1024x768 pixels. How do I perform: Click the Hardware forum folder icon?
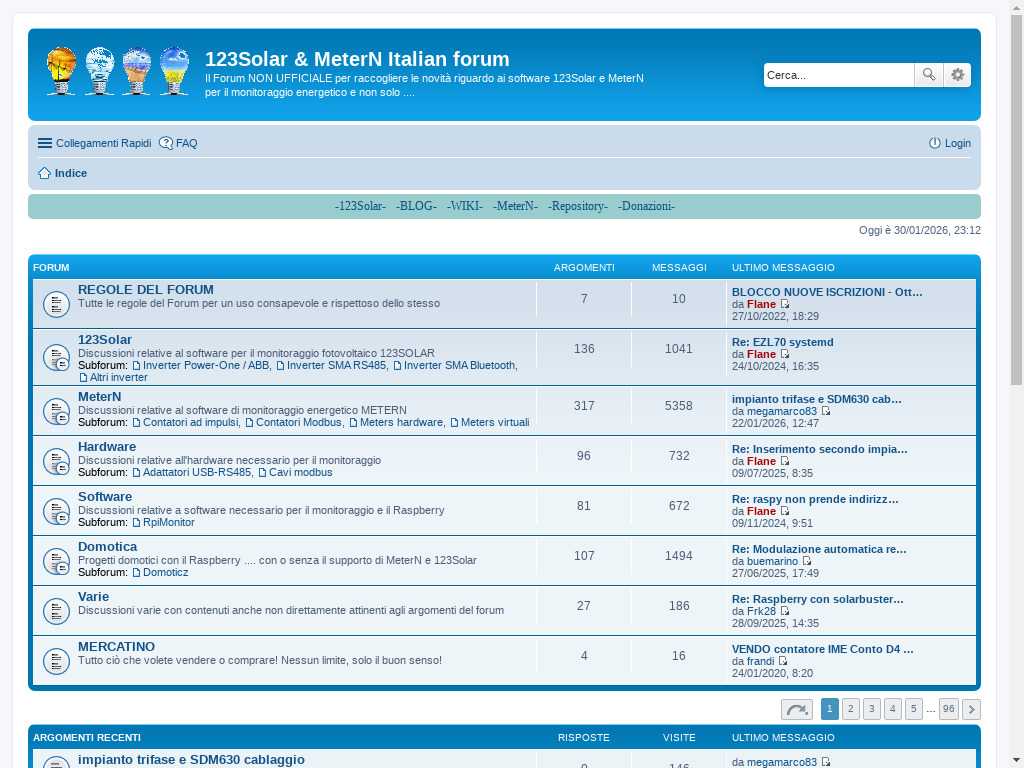point(56,461)
